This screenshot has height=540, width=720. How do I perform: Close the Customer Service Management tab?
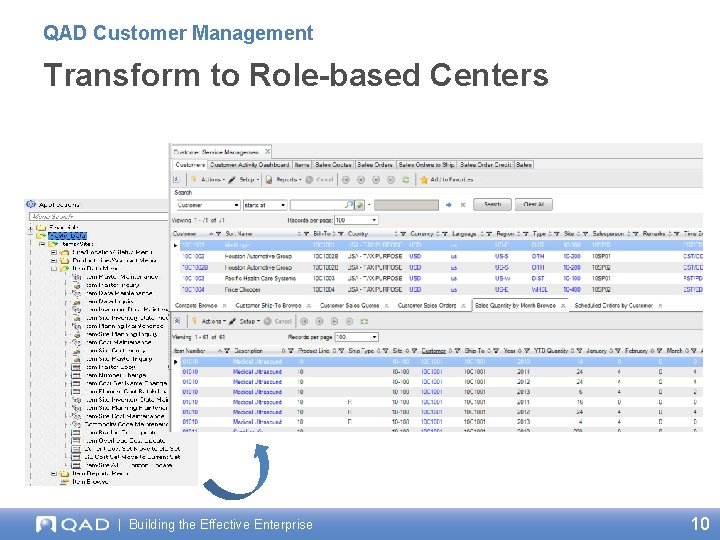267,151
